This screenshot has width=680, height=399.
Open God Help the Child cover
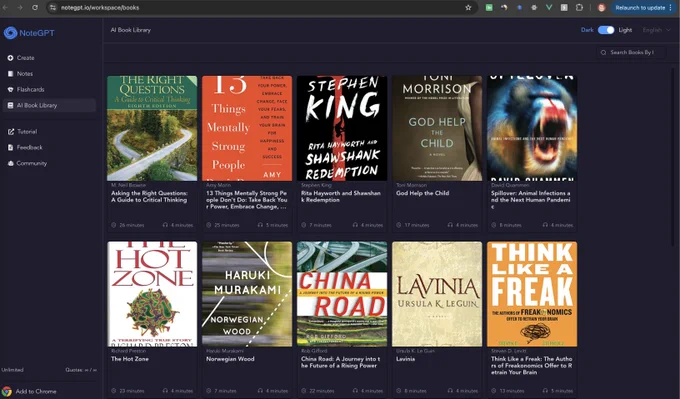click(x=437, y=128)
